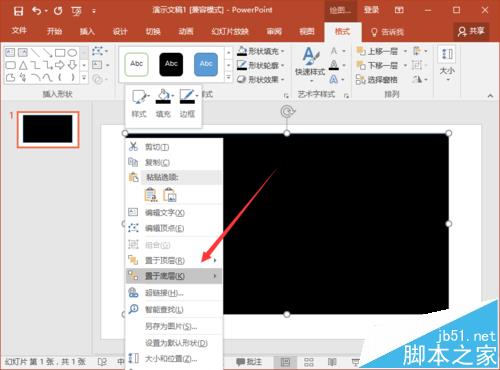Screen dimensions: 500x370
Task: Click 选择窗格 button in ribbon
Action: tap(377, 80)
